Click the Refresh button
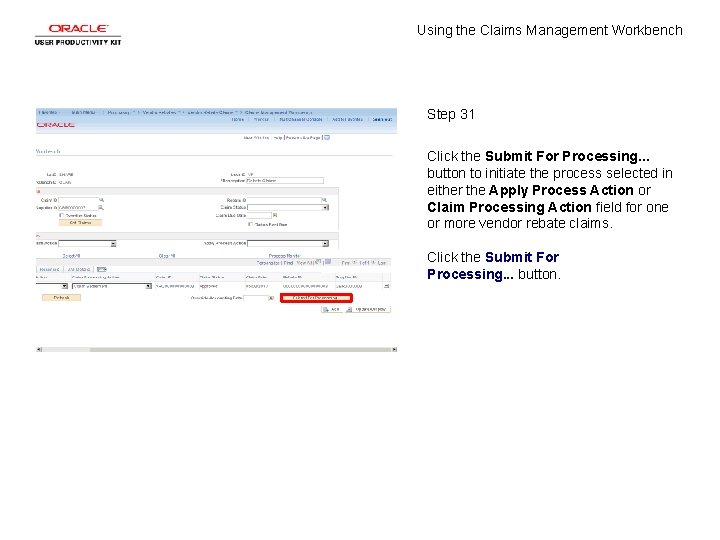The height and width of the screenshot is (540, 720). [x=62, y=298]
